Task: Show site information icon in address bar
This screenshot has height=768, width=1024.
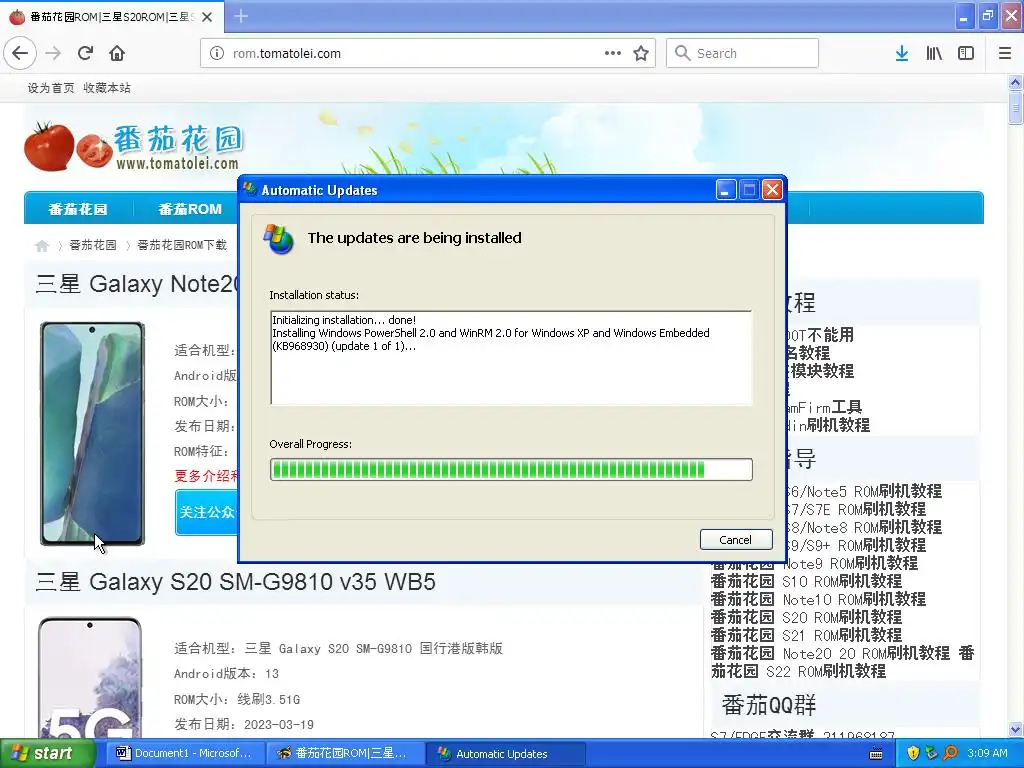Action: tap(217, 54)
